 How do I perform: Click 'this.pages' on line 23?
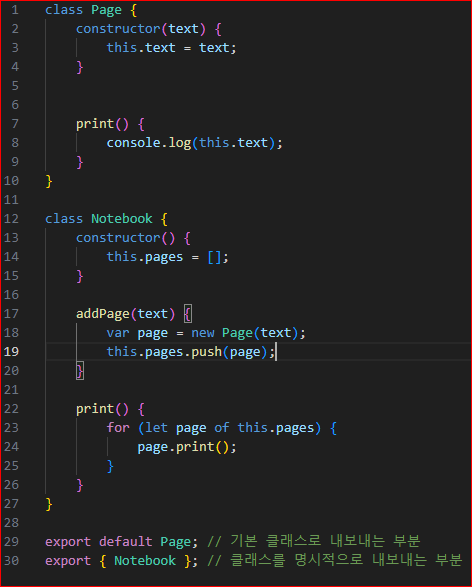pyautogui.click(x=276, y=428)
